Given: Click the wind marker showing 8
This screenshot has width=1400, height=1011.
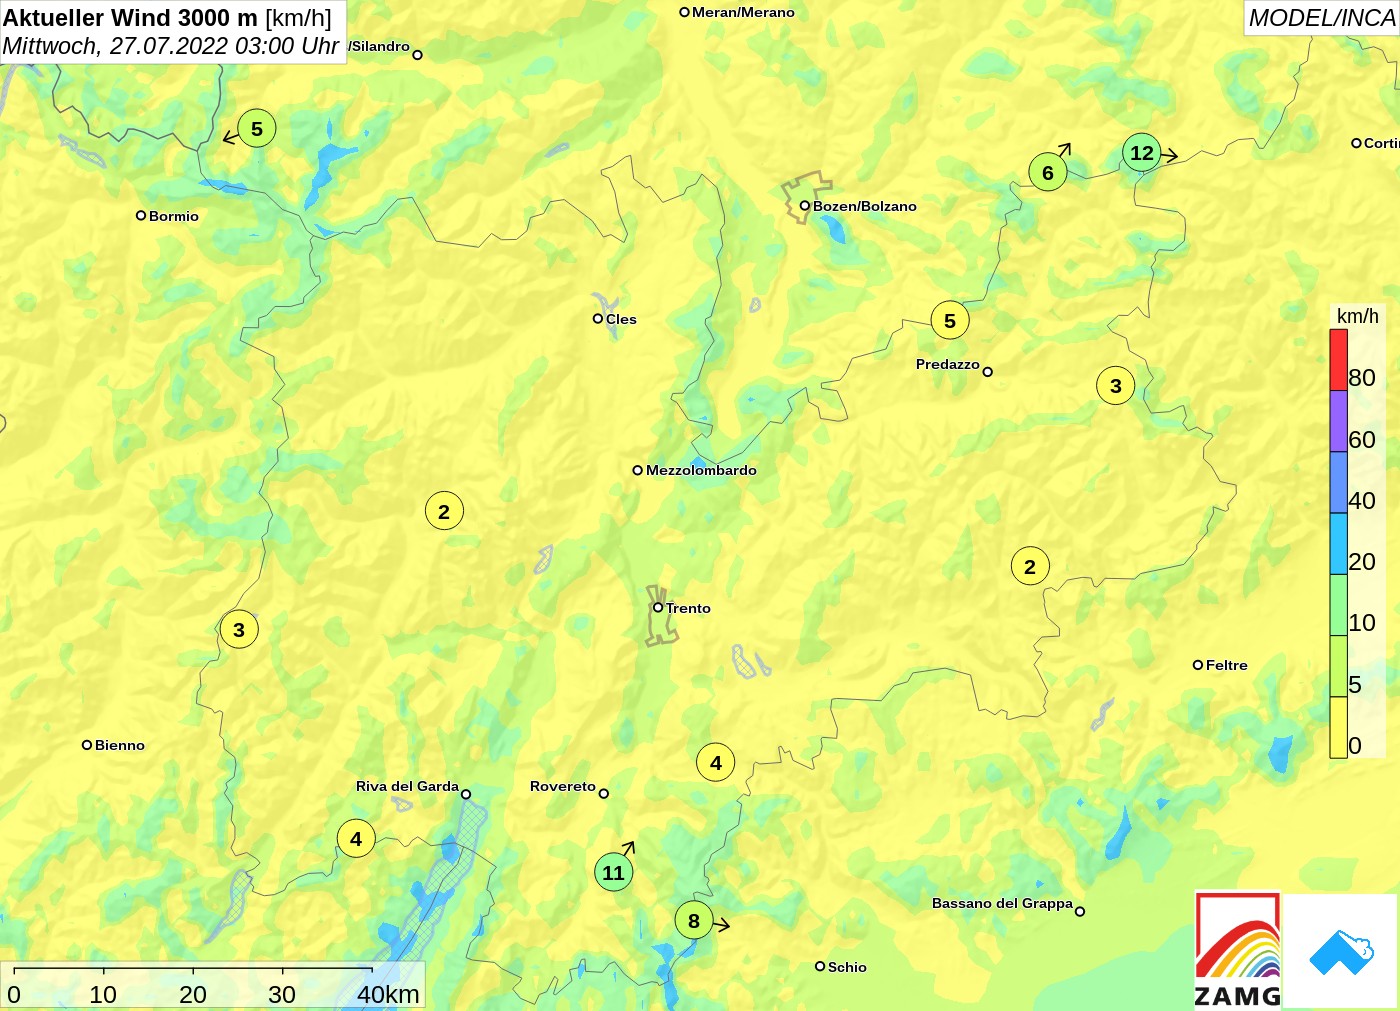Looking at the screenshot, I should coord(694,921).
